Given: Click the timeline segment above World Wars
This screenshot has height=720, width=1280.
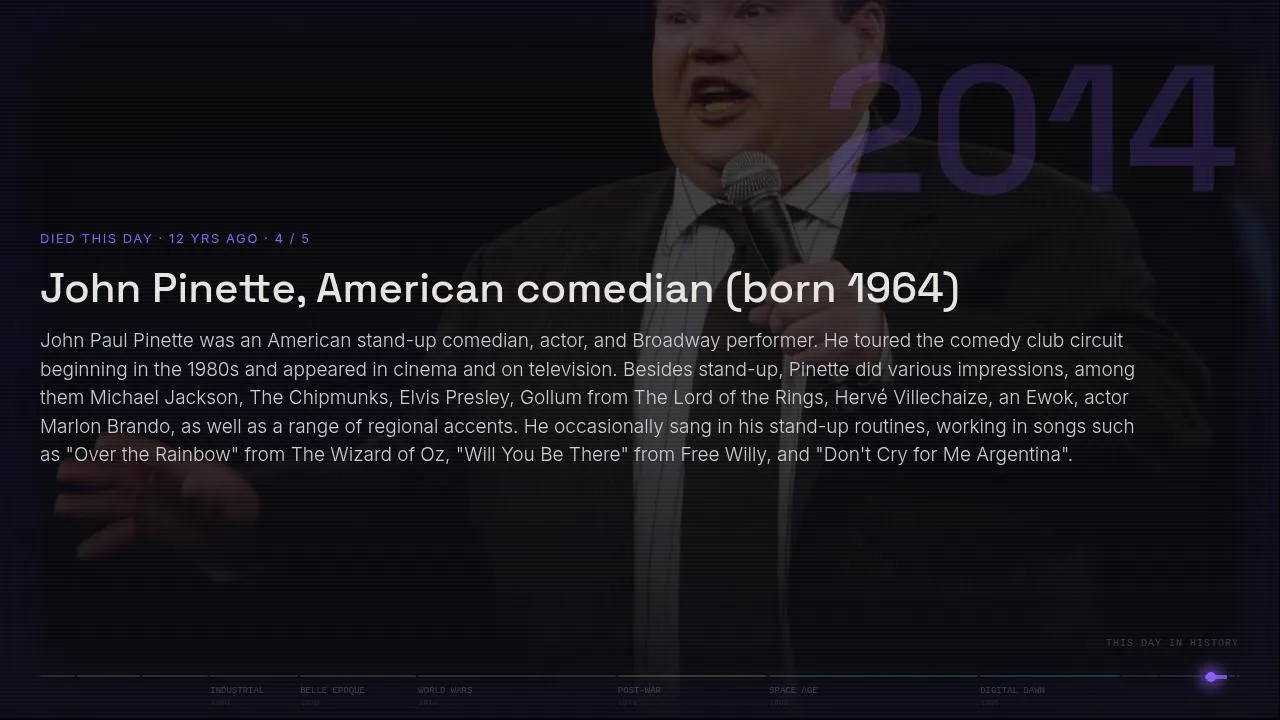Looking at the screenshot, I should point(516,676).
